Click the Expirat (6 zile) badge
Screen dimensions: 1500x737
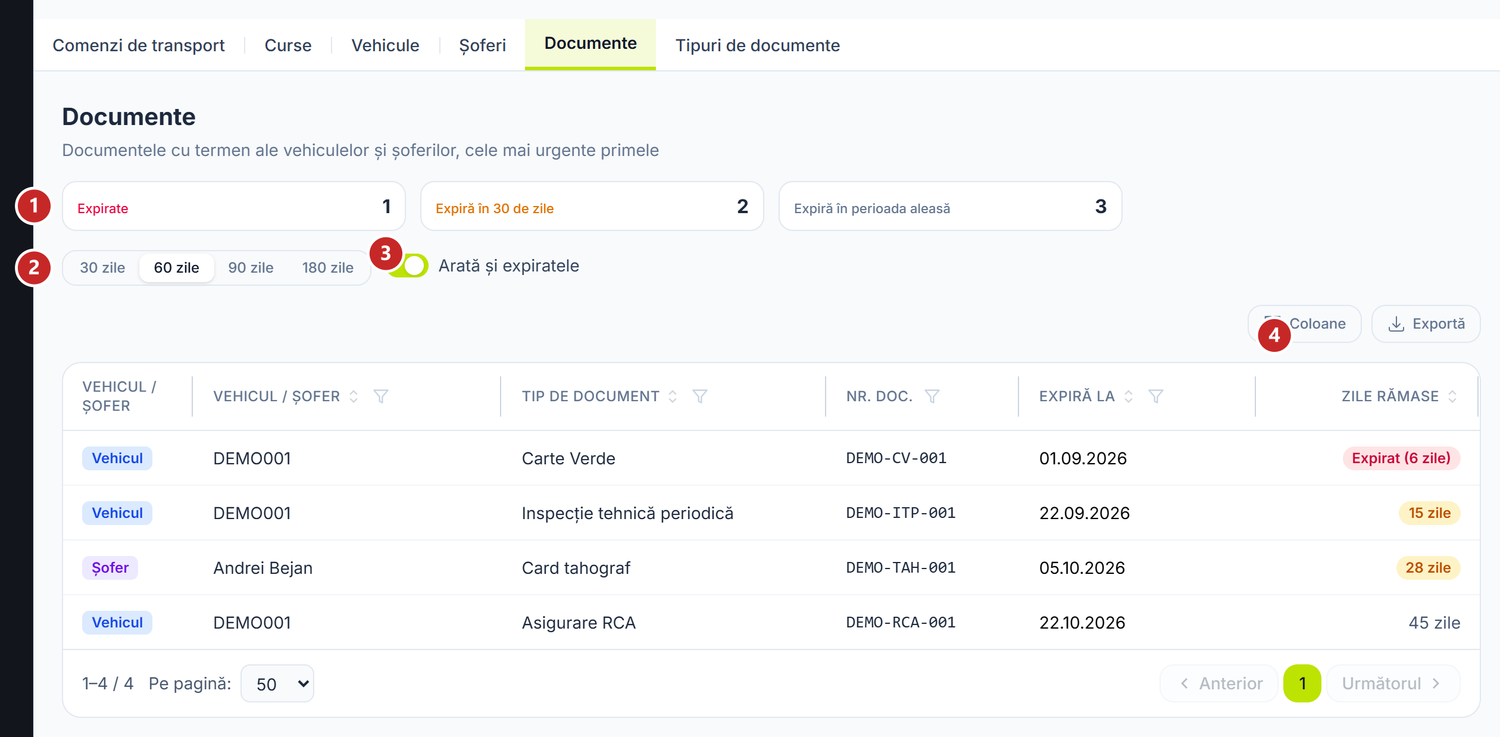[x=1401, y=458]
